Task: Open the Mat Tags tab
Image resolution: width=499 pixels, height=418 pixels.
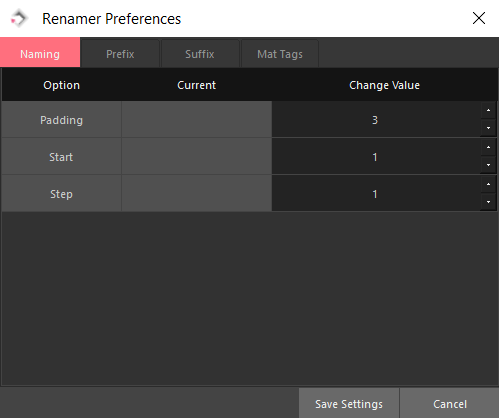Action: tap(280, 54)
